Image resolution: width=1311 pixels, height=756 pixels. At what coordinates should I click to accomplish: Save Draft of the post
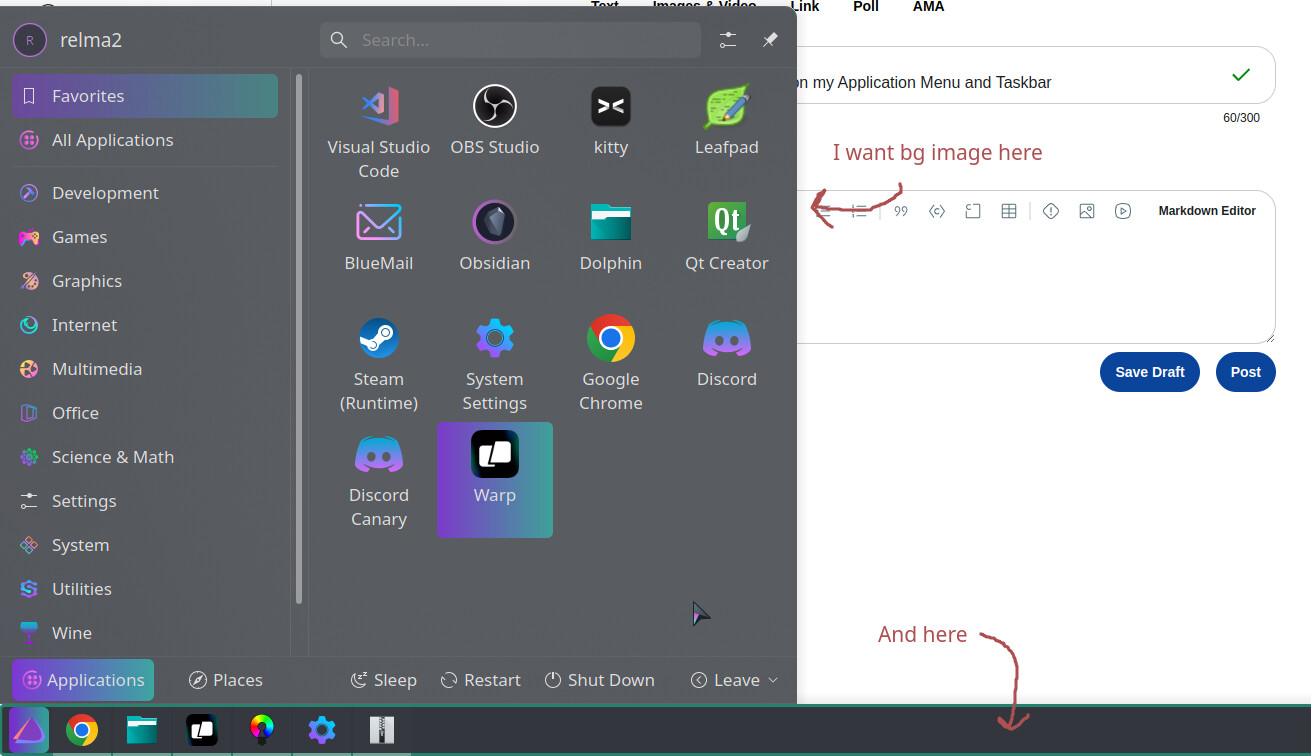[x=1150, y=372]
